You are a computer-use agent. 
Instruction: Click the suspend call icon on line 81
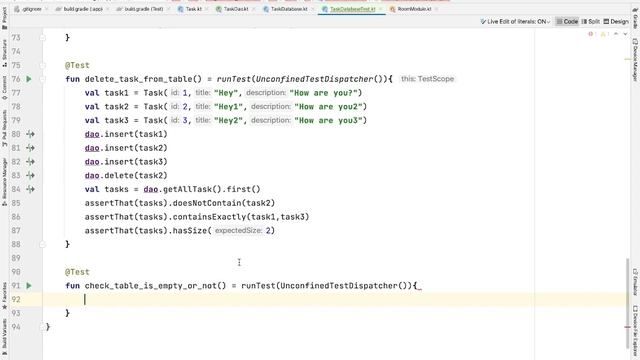click(x=30, y=148)
